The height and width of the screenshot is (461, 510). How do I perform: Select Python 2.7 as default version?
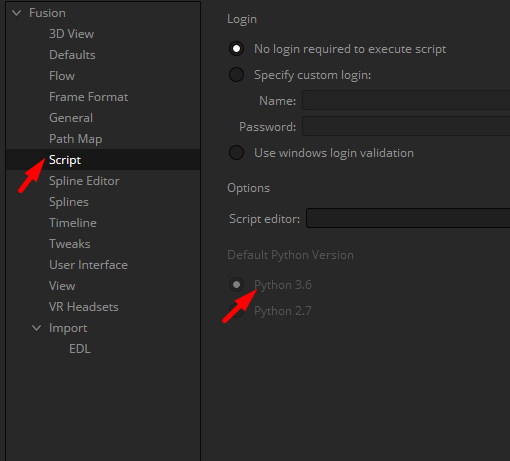[x=236, y=311]
